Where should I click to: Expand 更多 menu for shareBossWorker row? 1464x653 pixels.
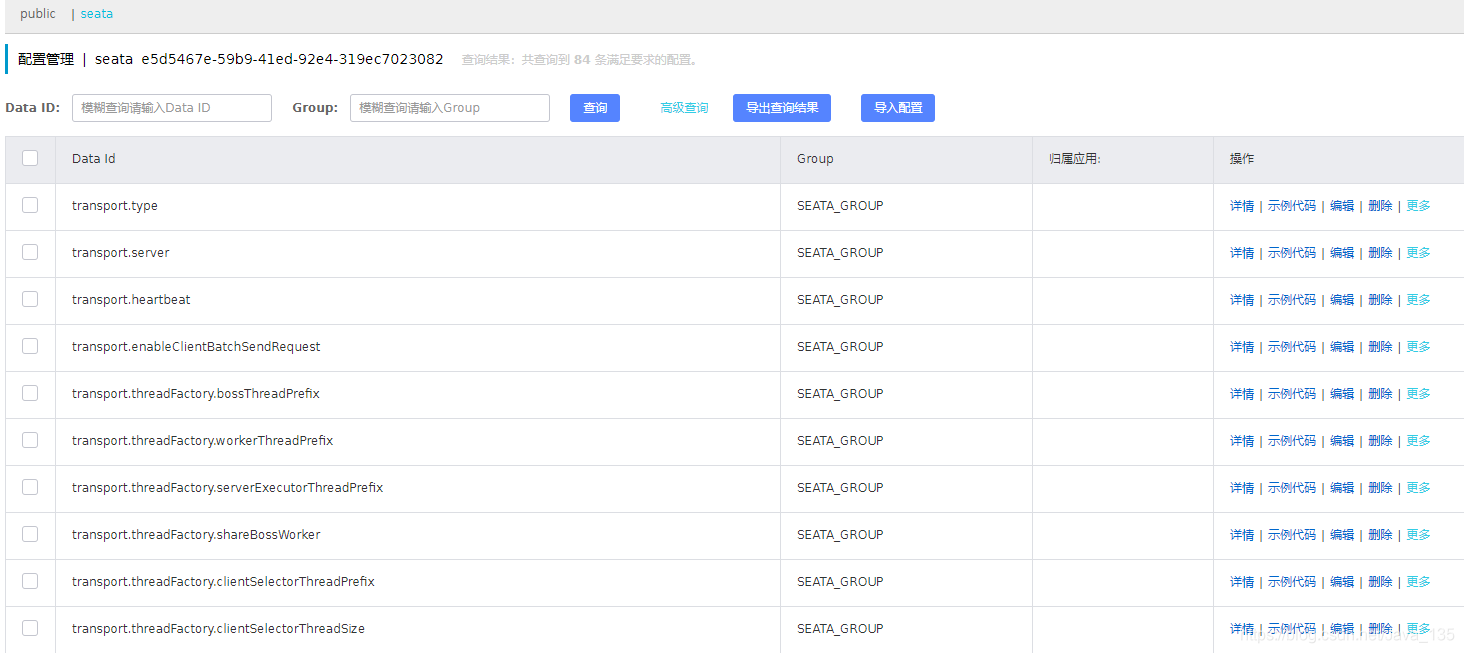point(1418,535)
